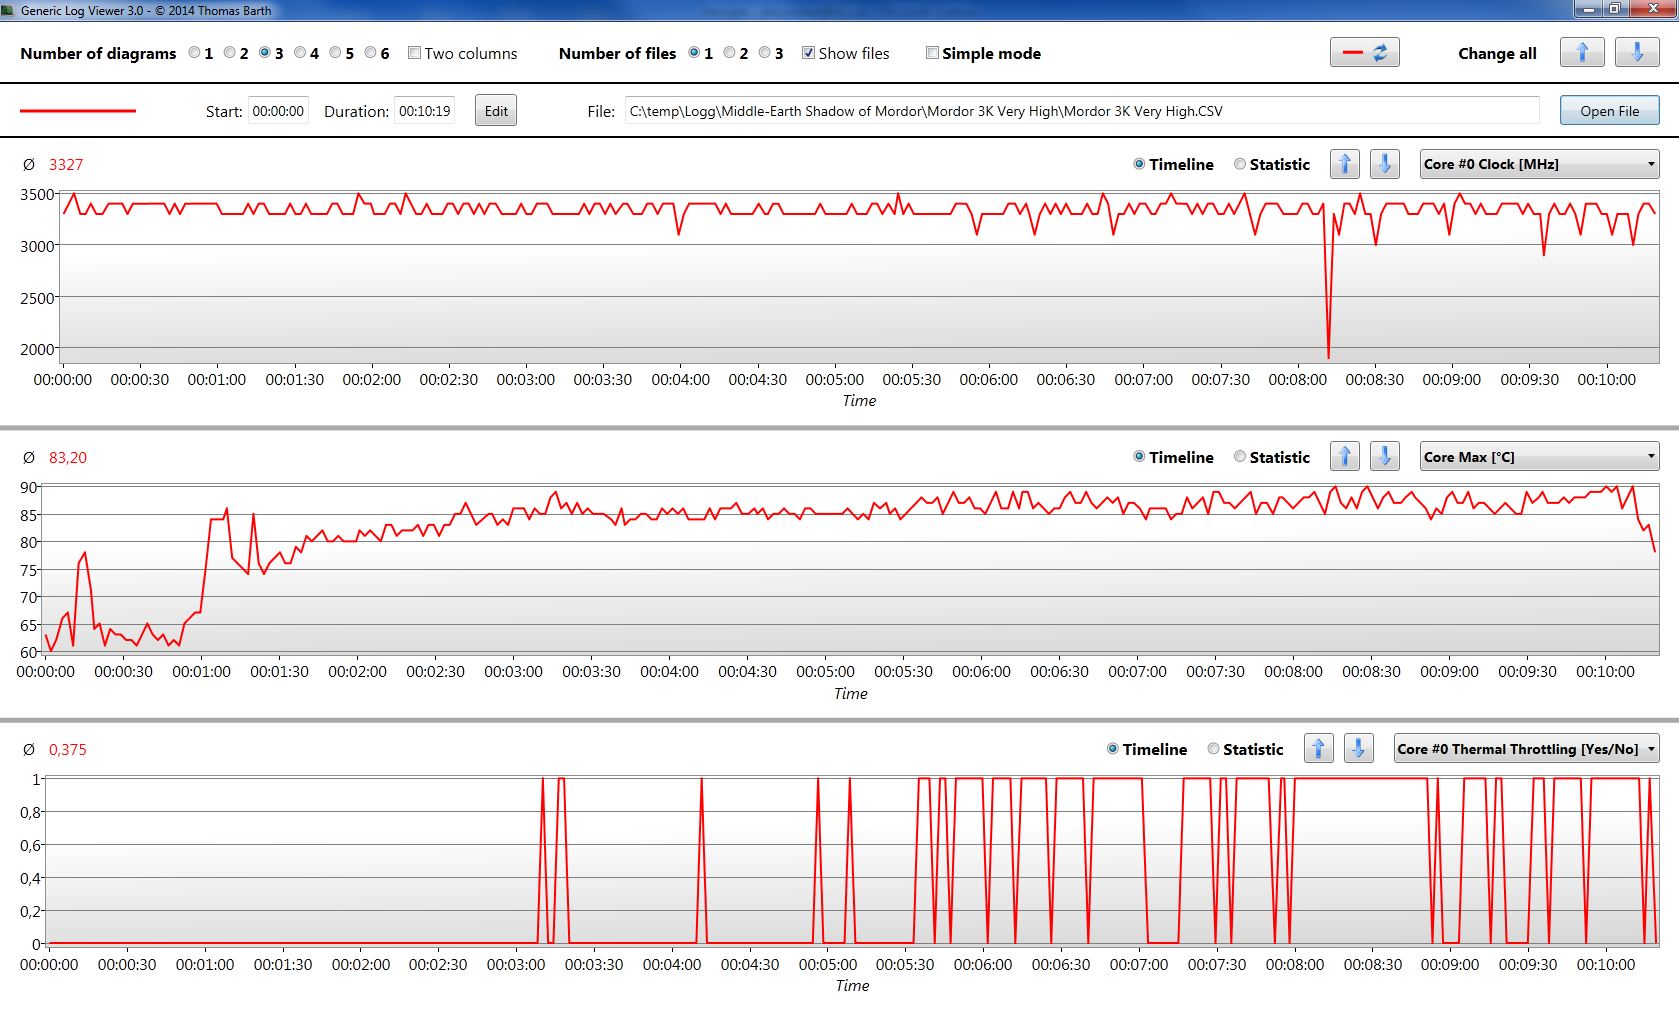Click the Change all up arrow
This screenshot has height=1009, width=1679.
(x=1582, y=53)
